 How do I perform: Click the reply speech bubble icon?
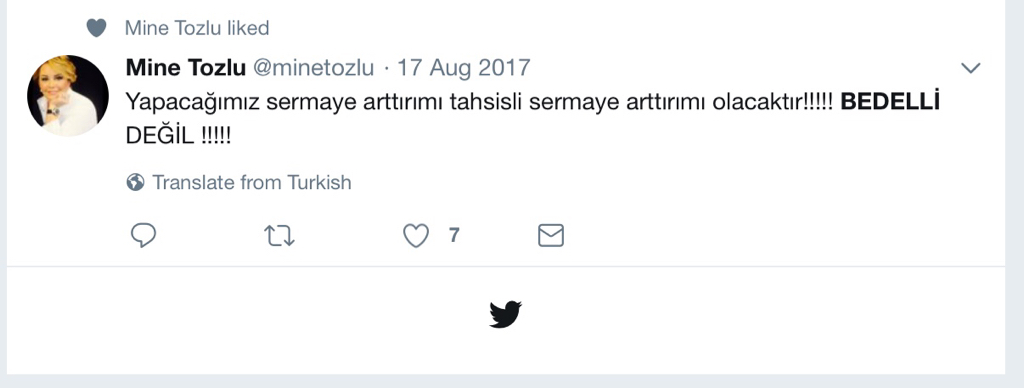click(x=143, y=235)
